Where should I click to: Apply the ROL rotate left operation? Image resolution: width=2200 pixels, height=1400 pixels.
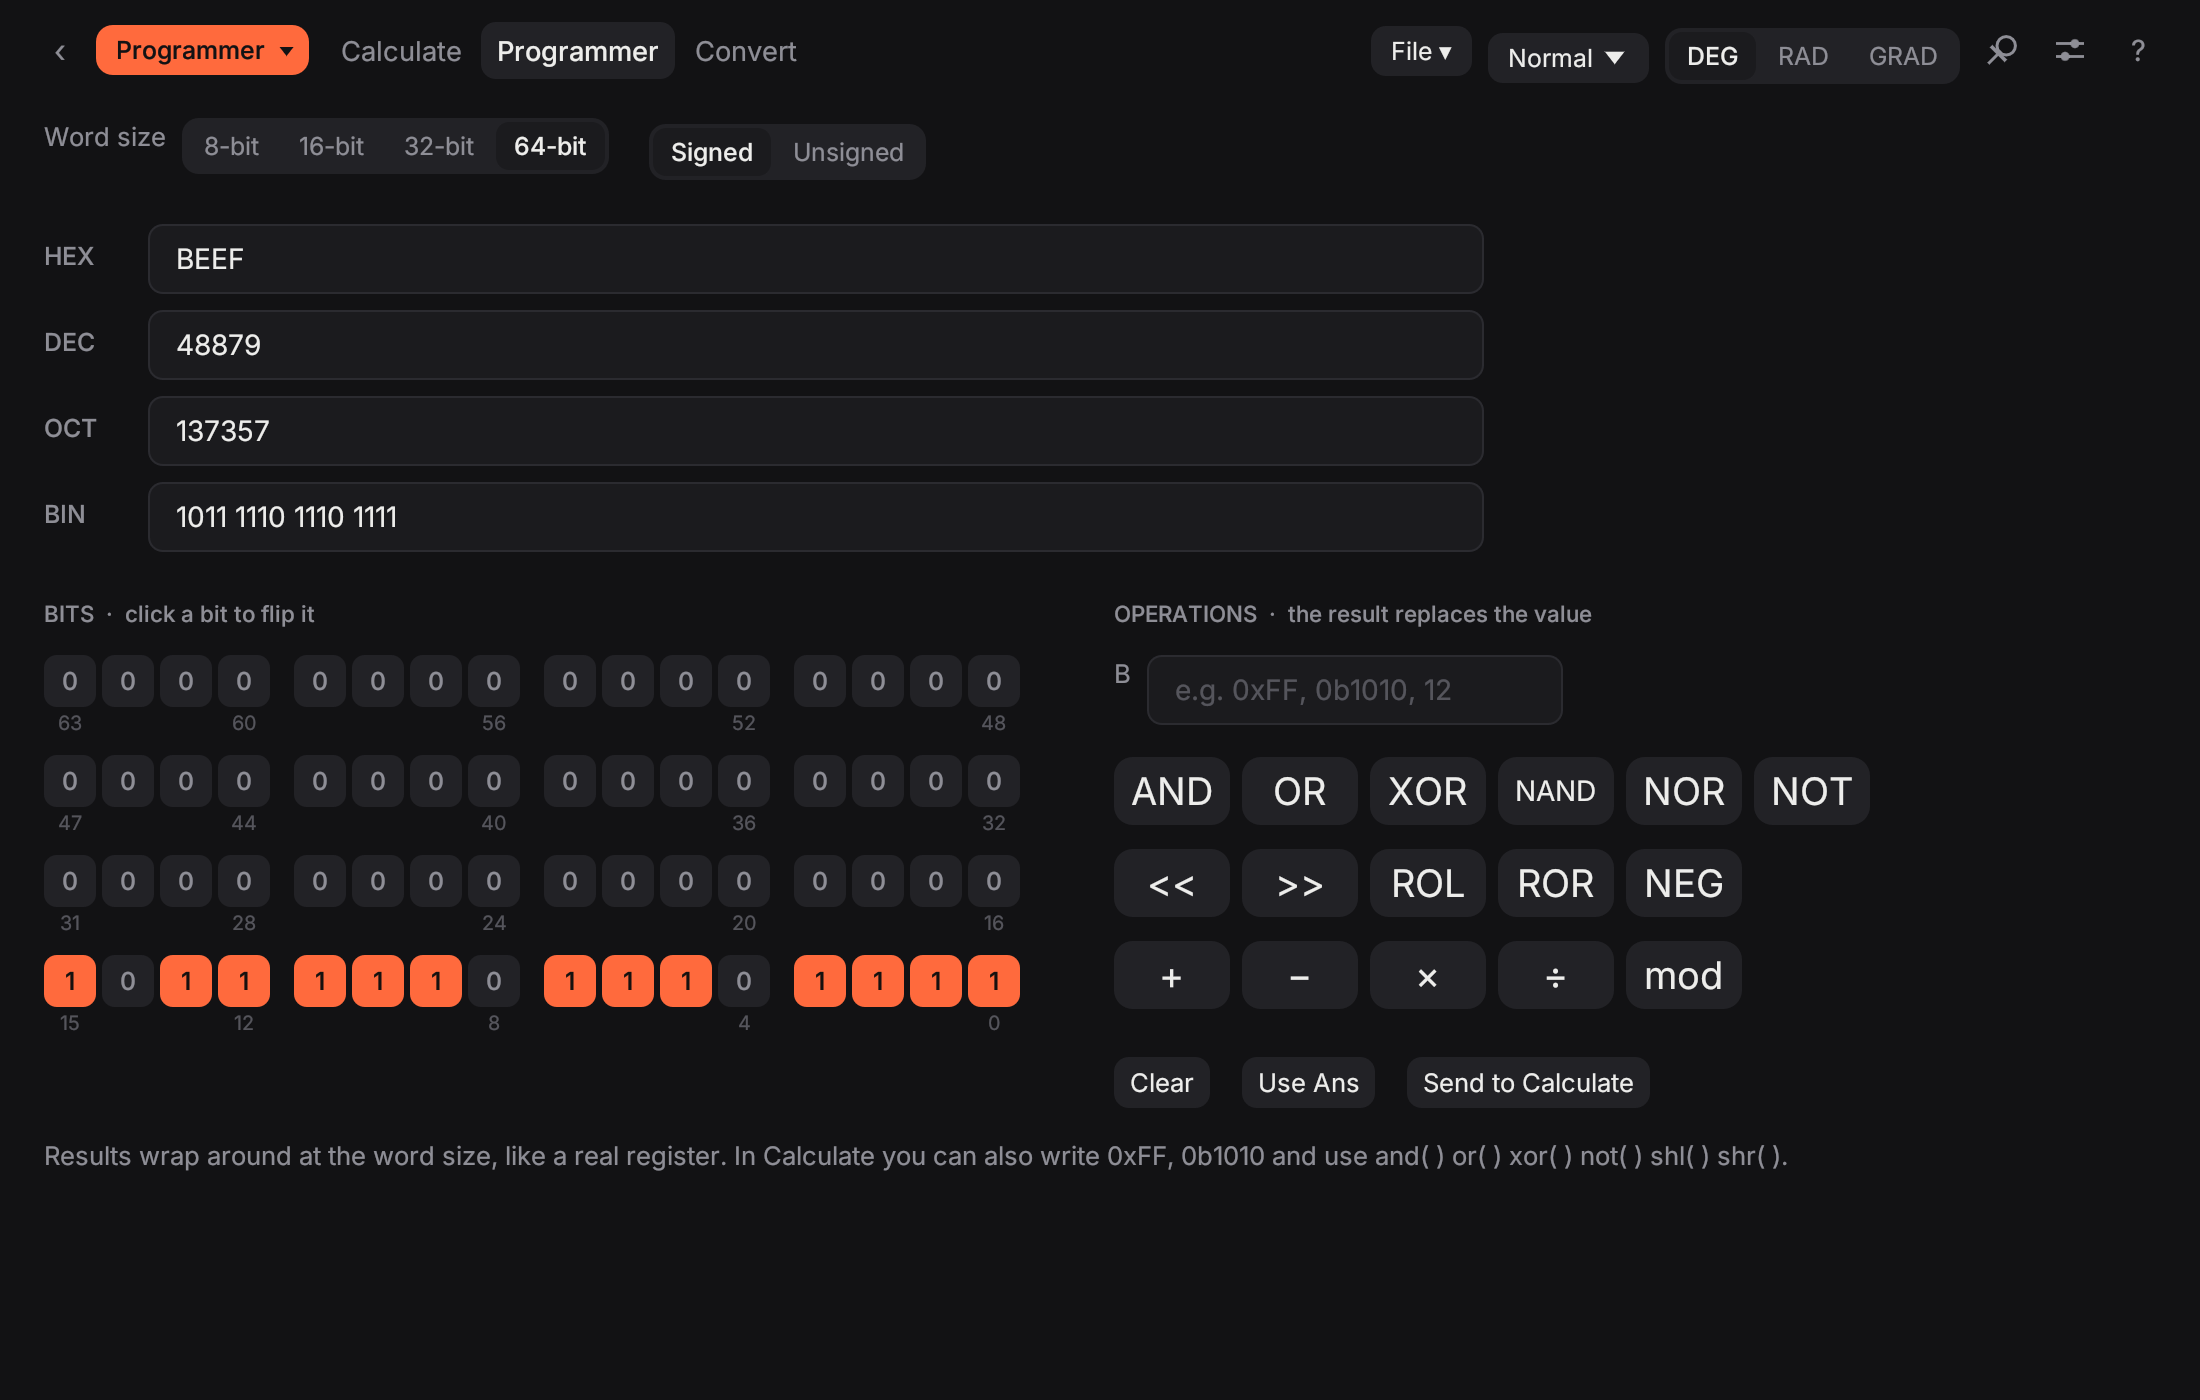(1428, 884)
